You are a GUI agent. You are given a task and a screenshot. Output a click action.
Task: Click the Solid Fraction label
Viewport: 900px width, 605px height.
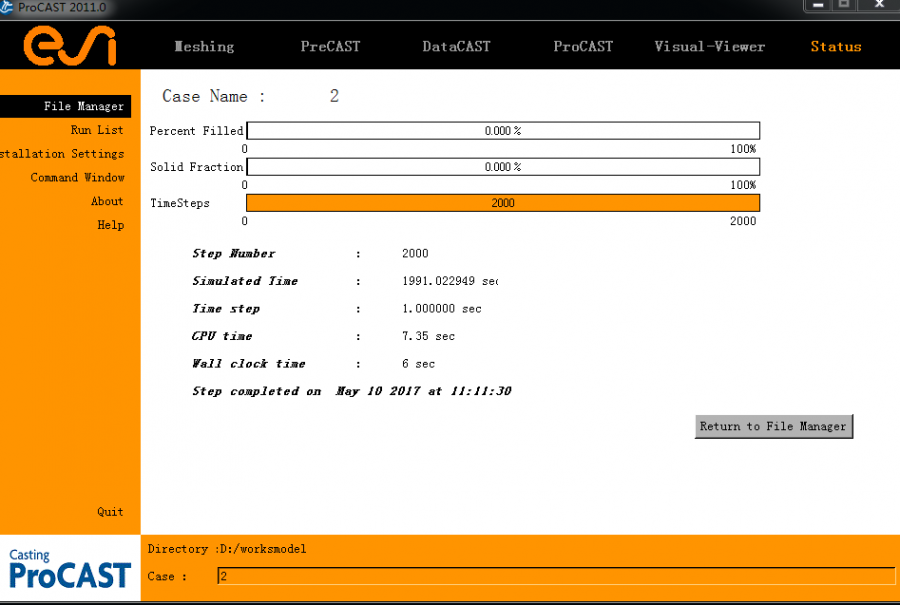pyautogui.click(x=196, y=167)
